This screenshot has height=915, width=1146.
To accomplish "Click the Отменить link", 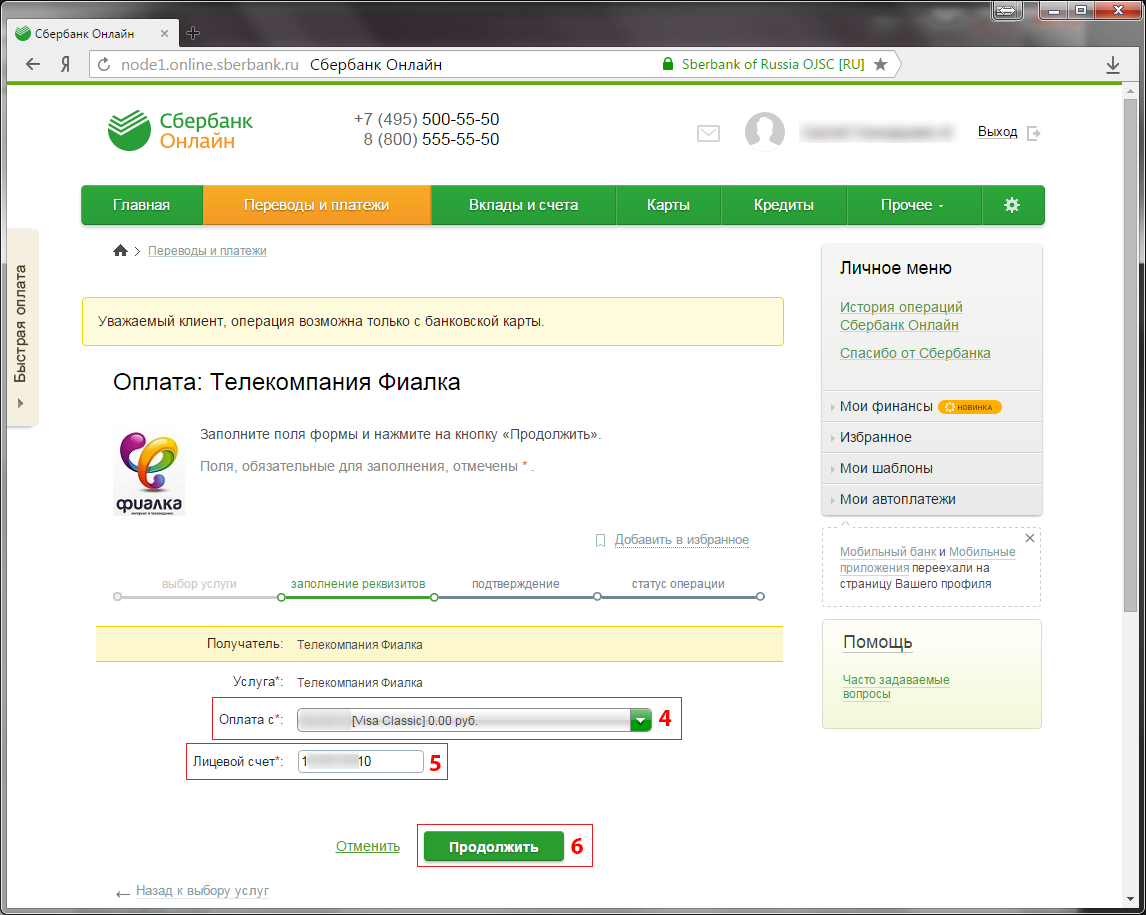I will pyautogui.click(x=368, y=846).
